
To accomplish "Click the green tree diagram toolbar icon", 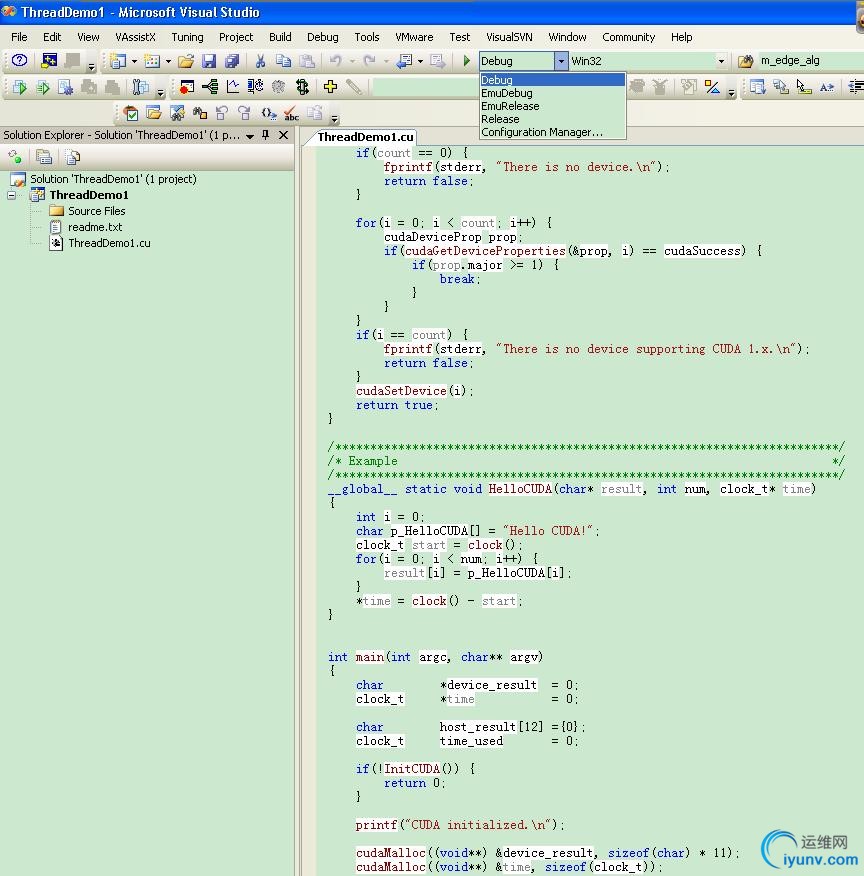I will click(210, 87).
